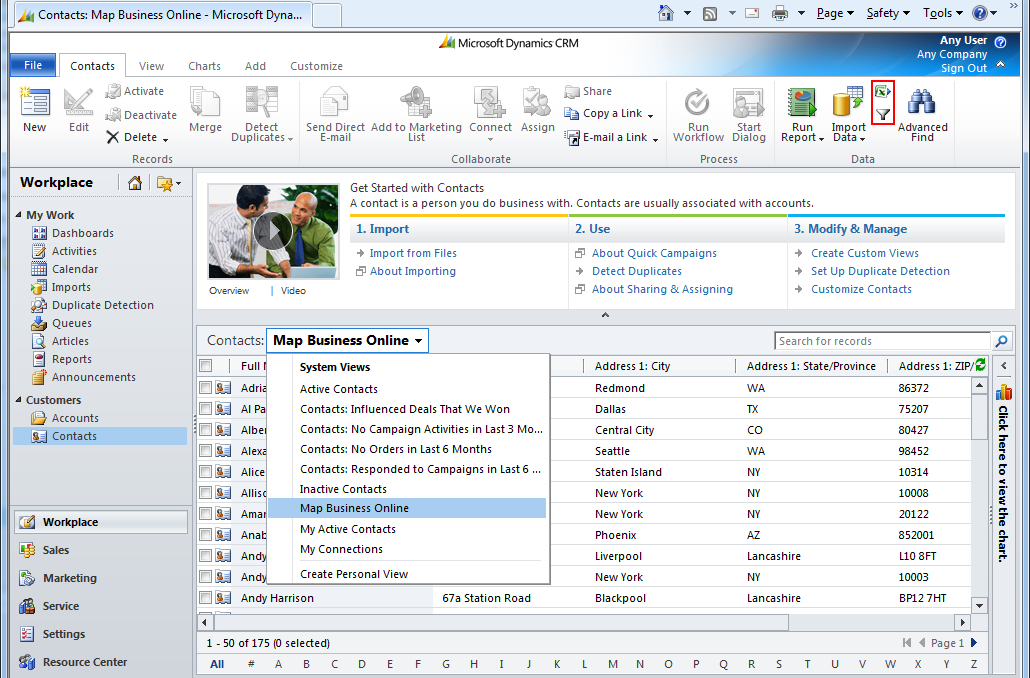Click the Workplace home icon
The width and height of the screenshot is (1030, 678).
coord(135,183)
